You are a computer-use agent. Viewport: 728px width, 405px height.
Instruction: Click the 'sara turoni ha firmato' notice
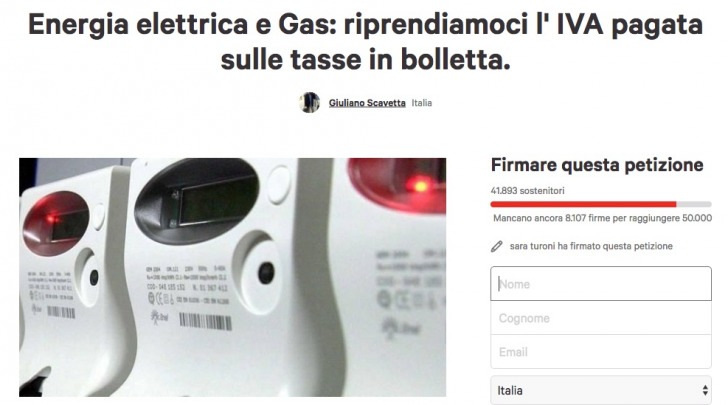pos(591,246)
